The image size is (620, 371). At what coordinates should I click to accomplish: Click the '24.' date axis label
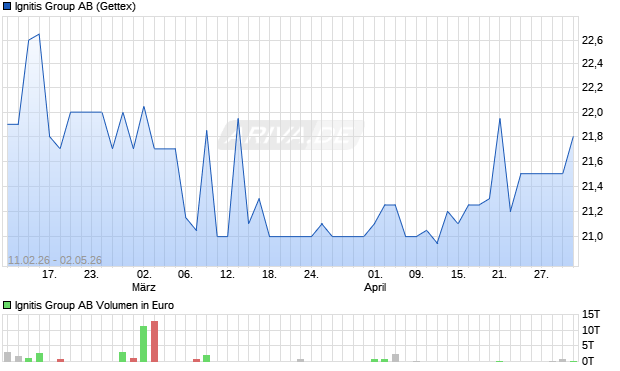311,274
